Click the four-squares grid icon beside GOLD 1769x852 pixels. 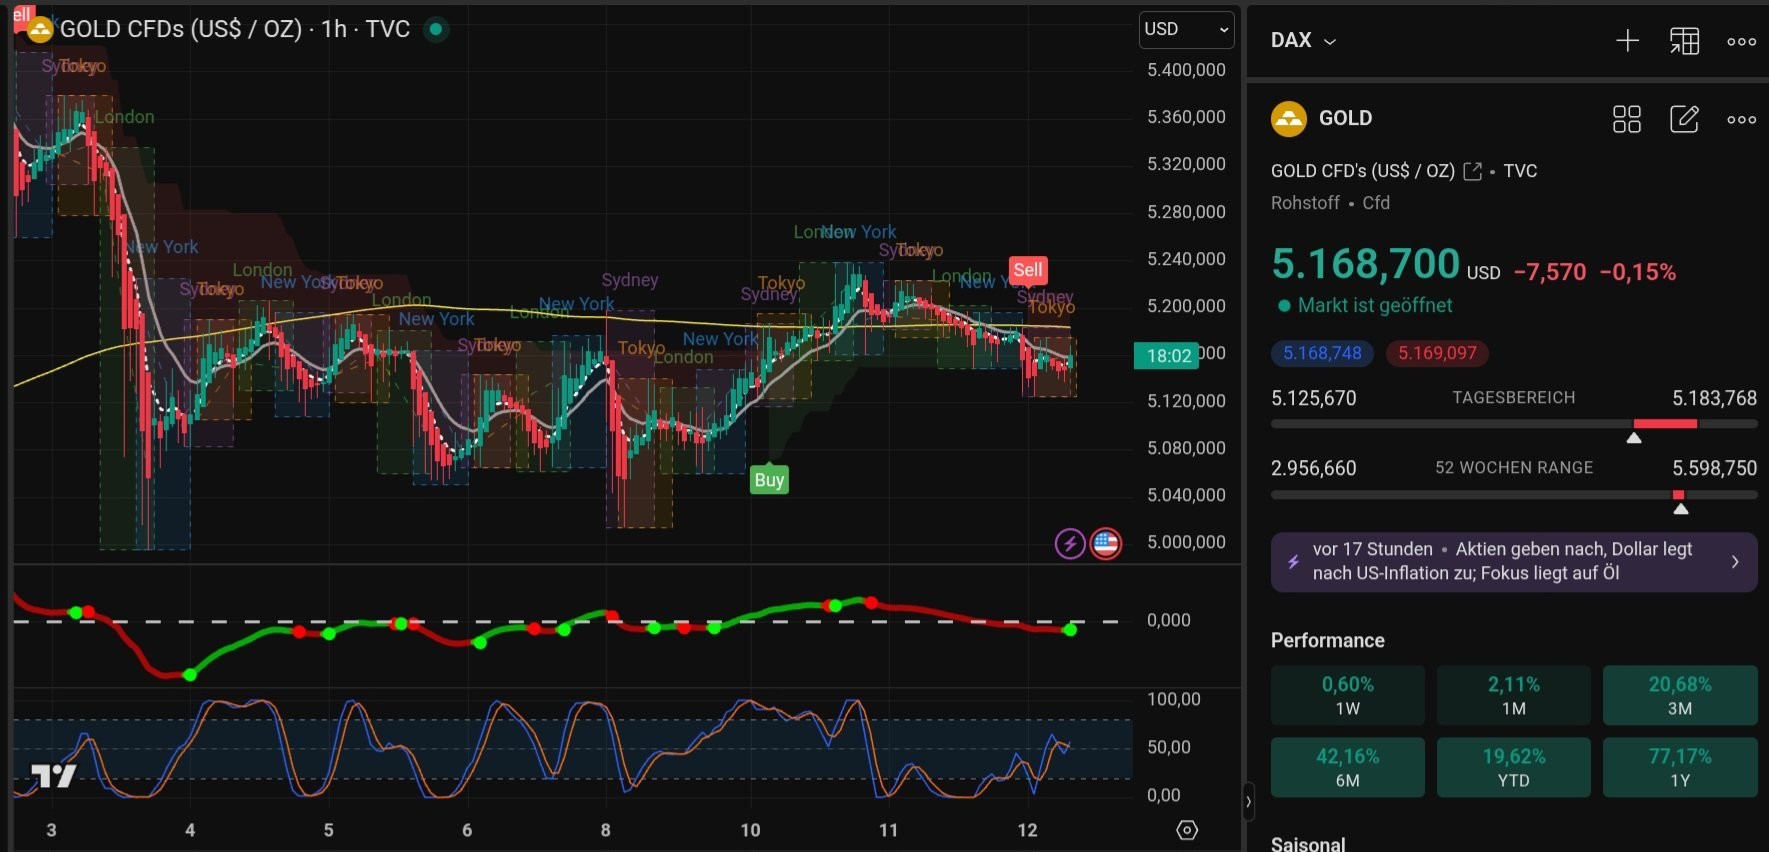1627,119
